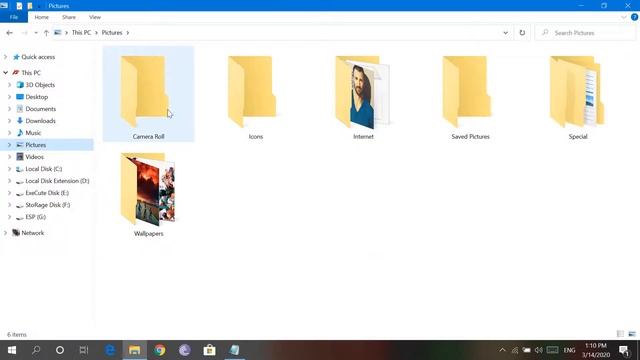Viewport: 640px width, 360px height.
Task: Click the Back navigation arrow
Action: 9,33
